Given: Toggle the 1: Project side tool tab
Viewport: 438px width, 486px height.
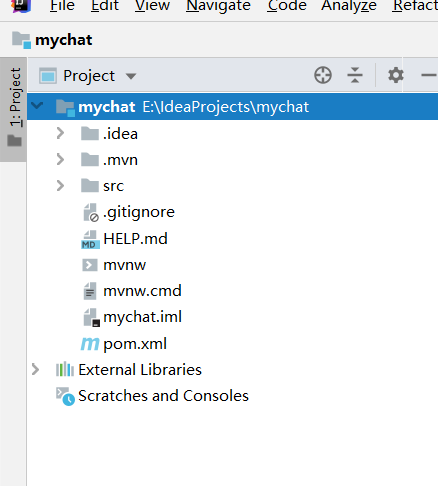Looking at the screenshot, I should [14, 109].
